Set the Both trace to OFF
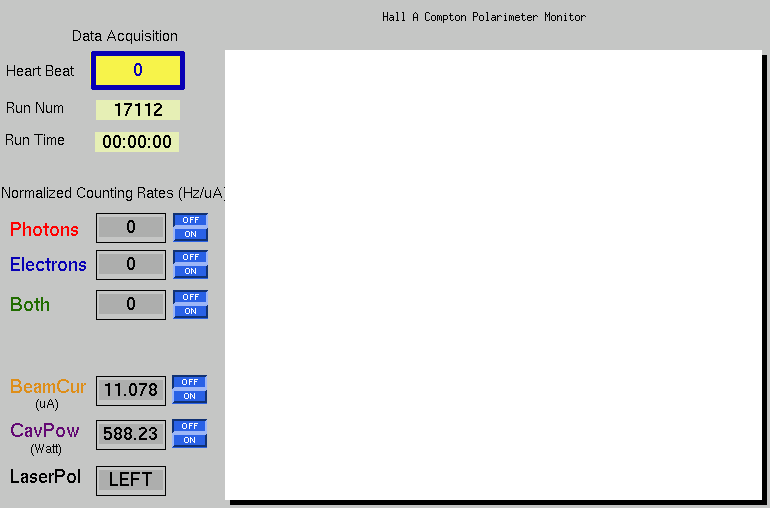Viewport: 770px width, 508px height. [x=191, y=297]
